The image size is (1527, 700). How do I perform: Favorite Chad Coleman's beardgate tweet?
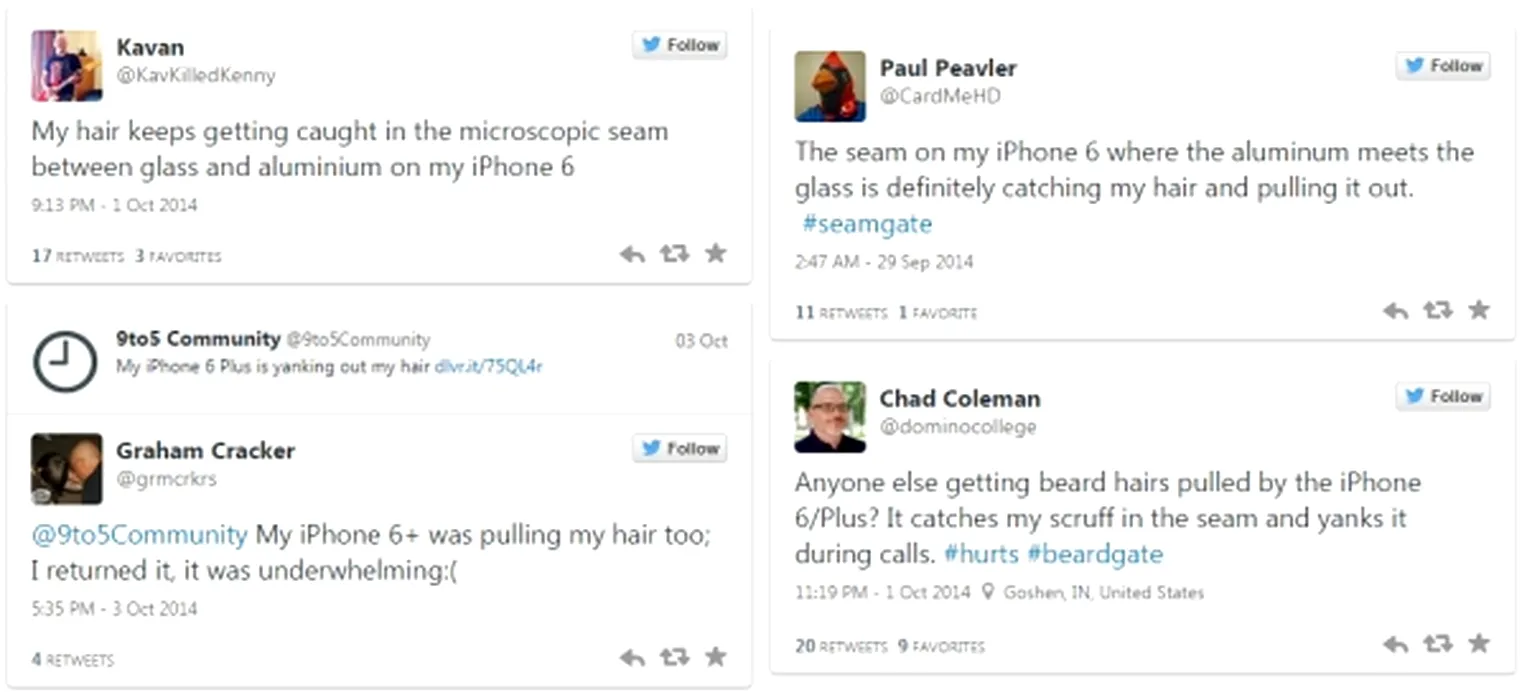1479,643
